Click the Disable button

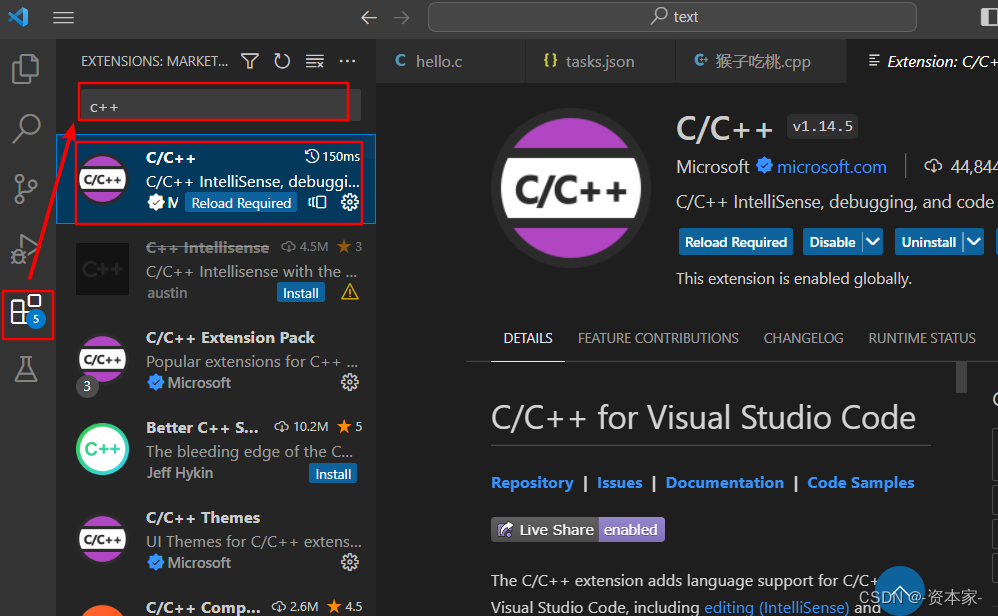(x=833, y=242)
